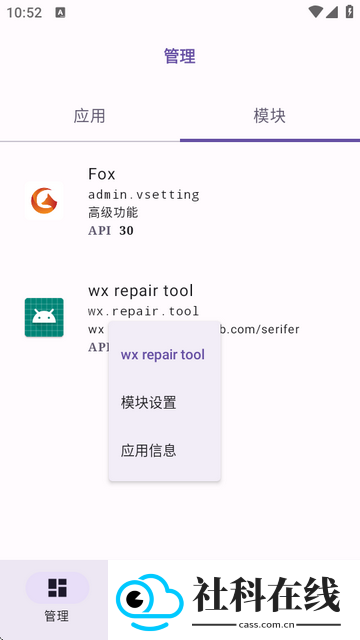
Task: Select the 模块 tab
Action: pos(270,116)
